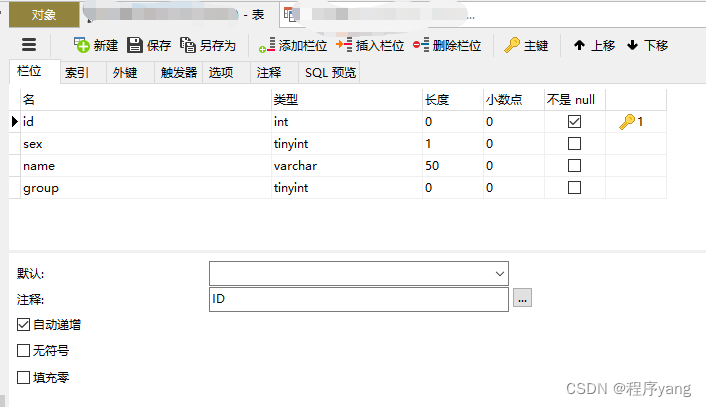The image size is (706, 407).
Task: Click the table icon in second tab
Action: [289, 14]
